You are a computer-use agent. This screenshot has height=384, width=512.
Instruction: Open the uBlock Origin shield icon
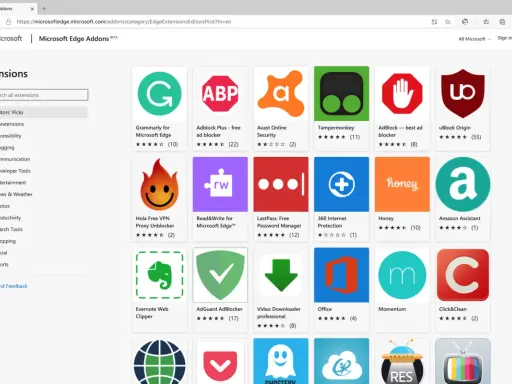coord(463,93)
